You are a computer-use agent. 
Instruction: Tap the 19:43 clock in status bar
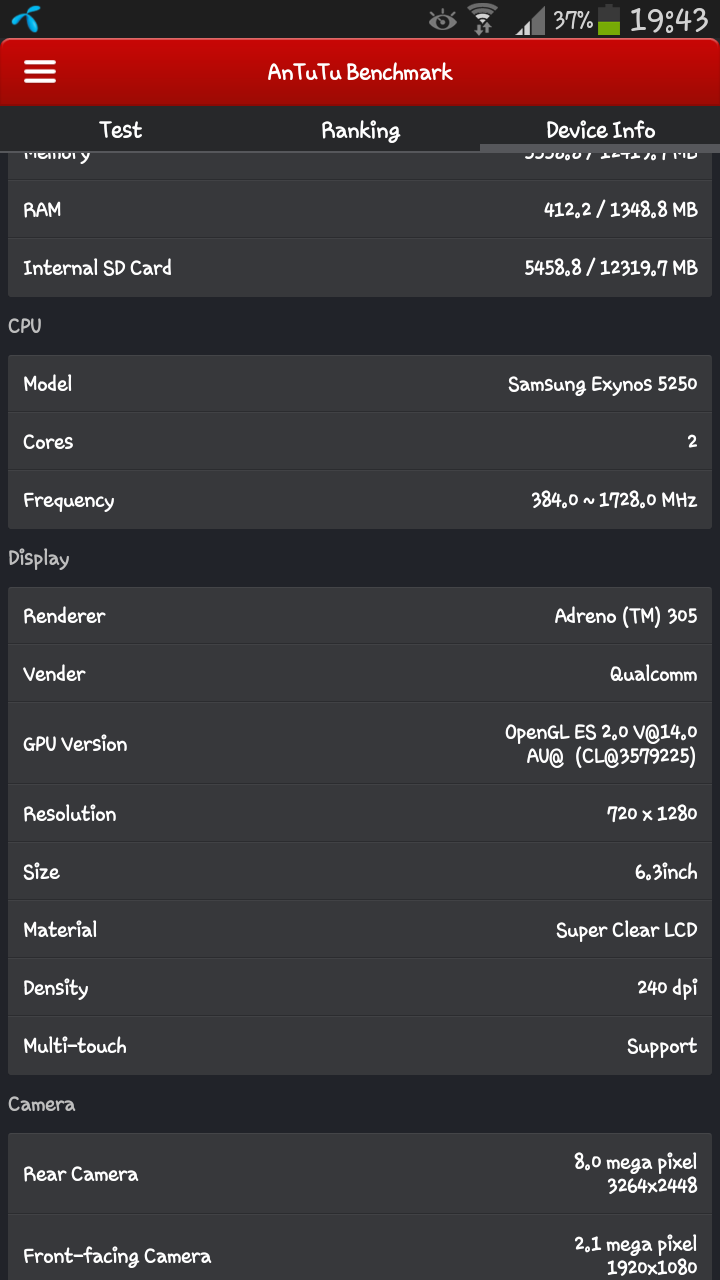click(669, 20)
